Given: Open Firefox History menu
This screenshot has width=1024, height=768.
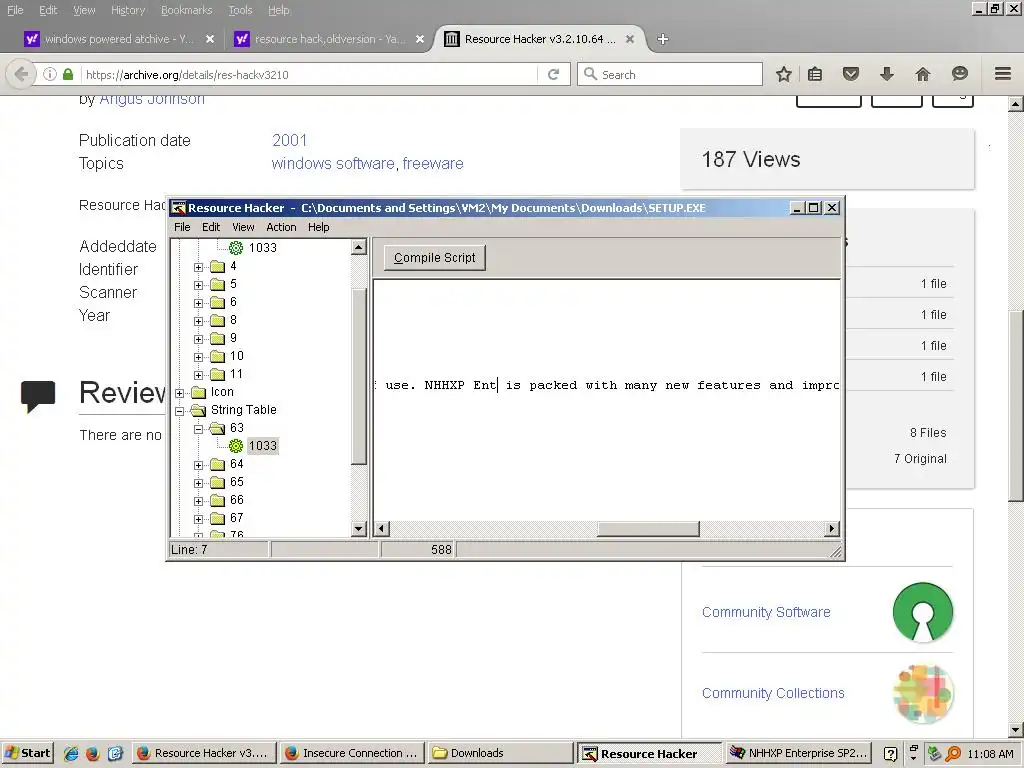Looking at the screenshot, I should coord(128,10).
